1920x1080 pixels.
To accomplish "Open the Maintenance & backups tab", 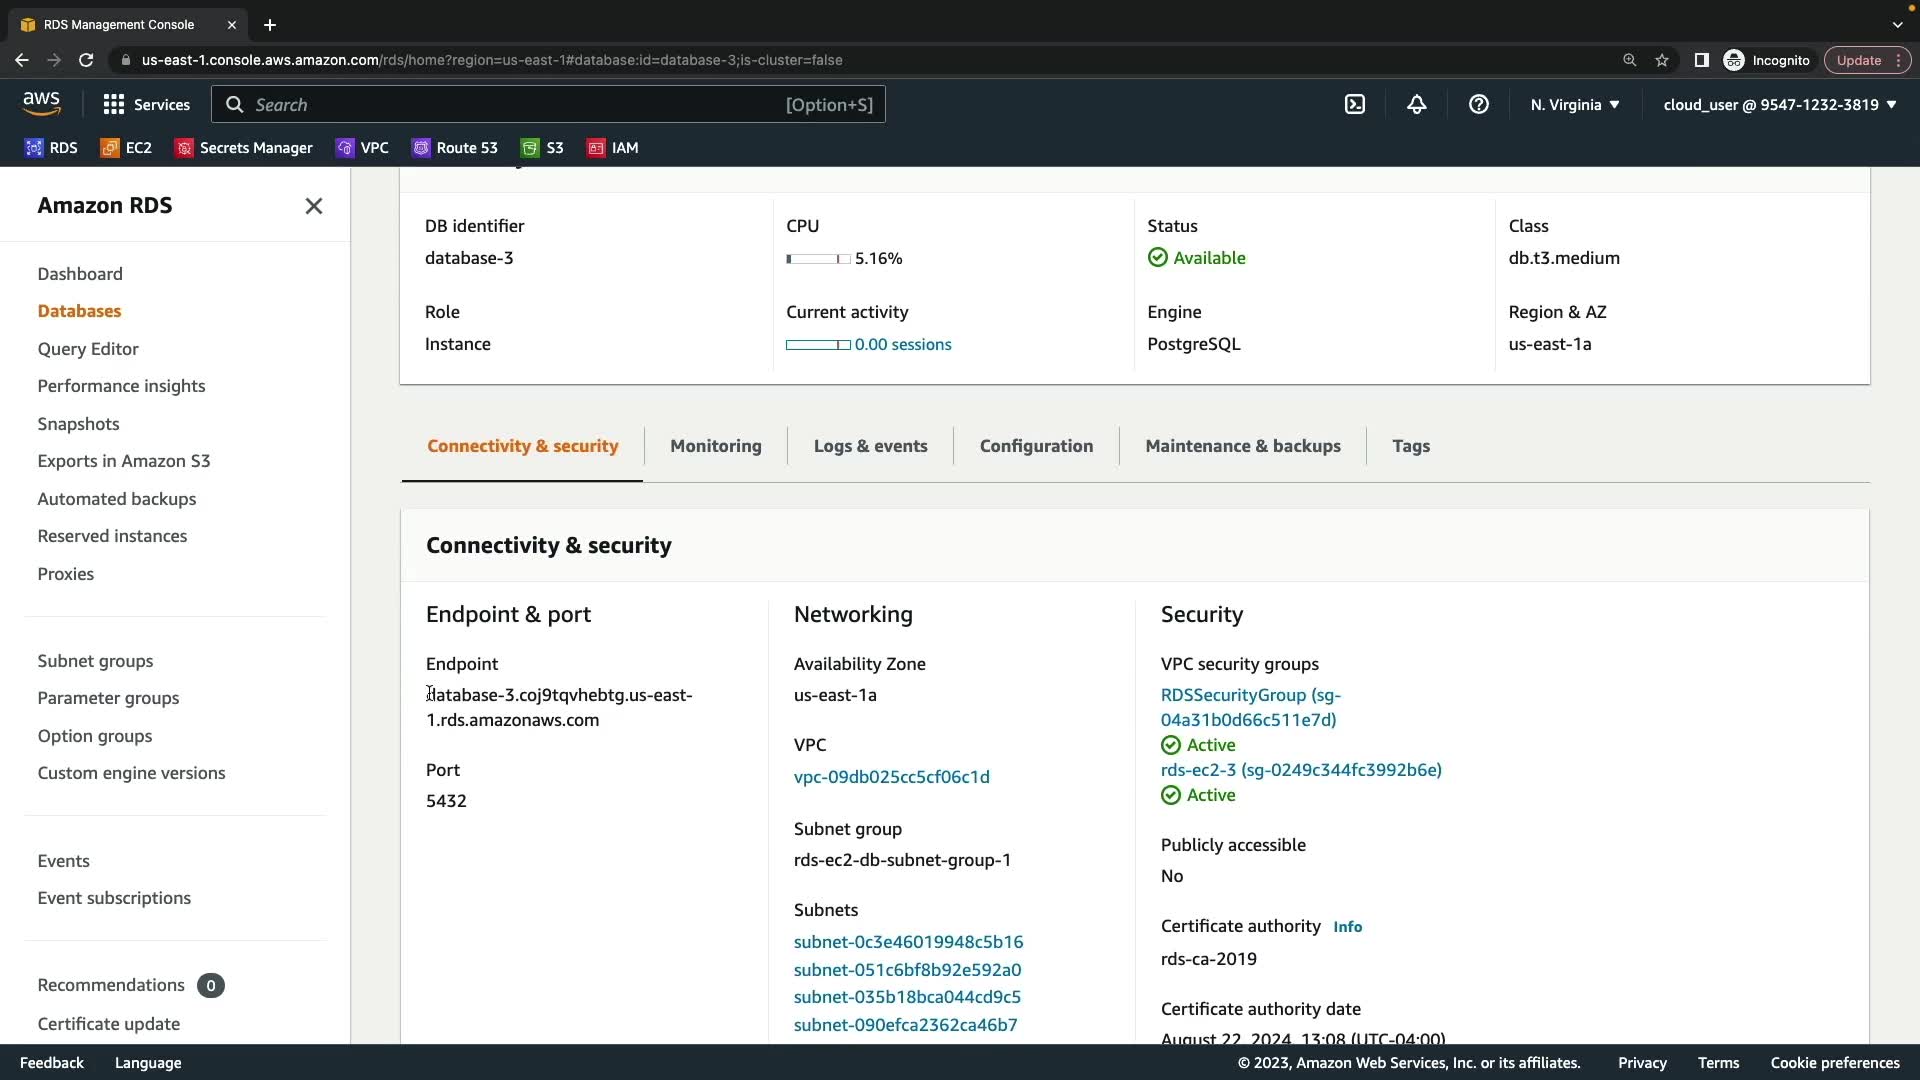I will (x=1242, y=446).
